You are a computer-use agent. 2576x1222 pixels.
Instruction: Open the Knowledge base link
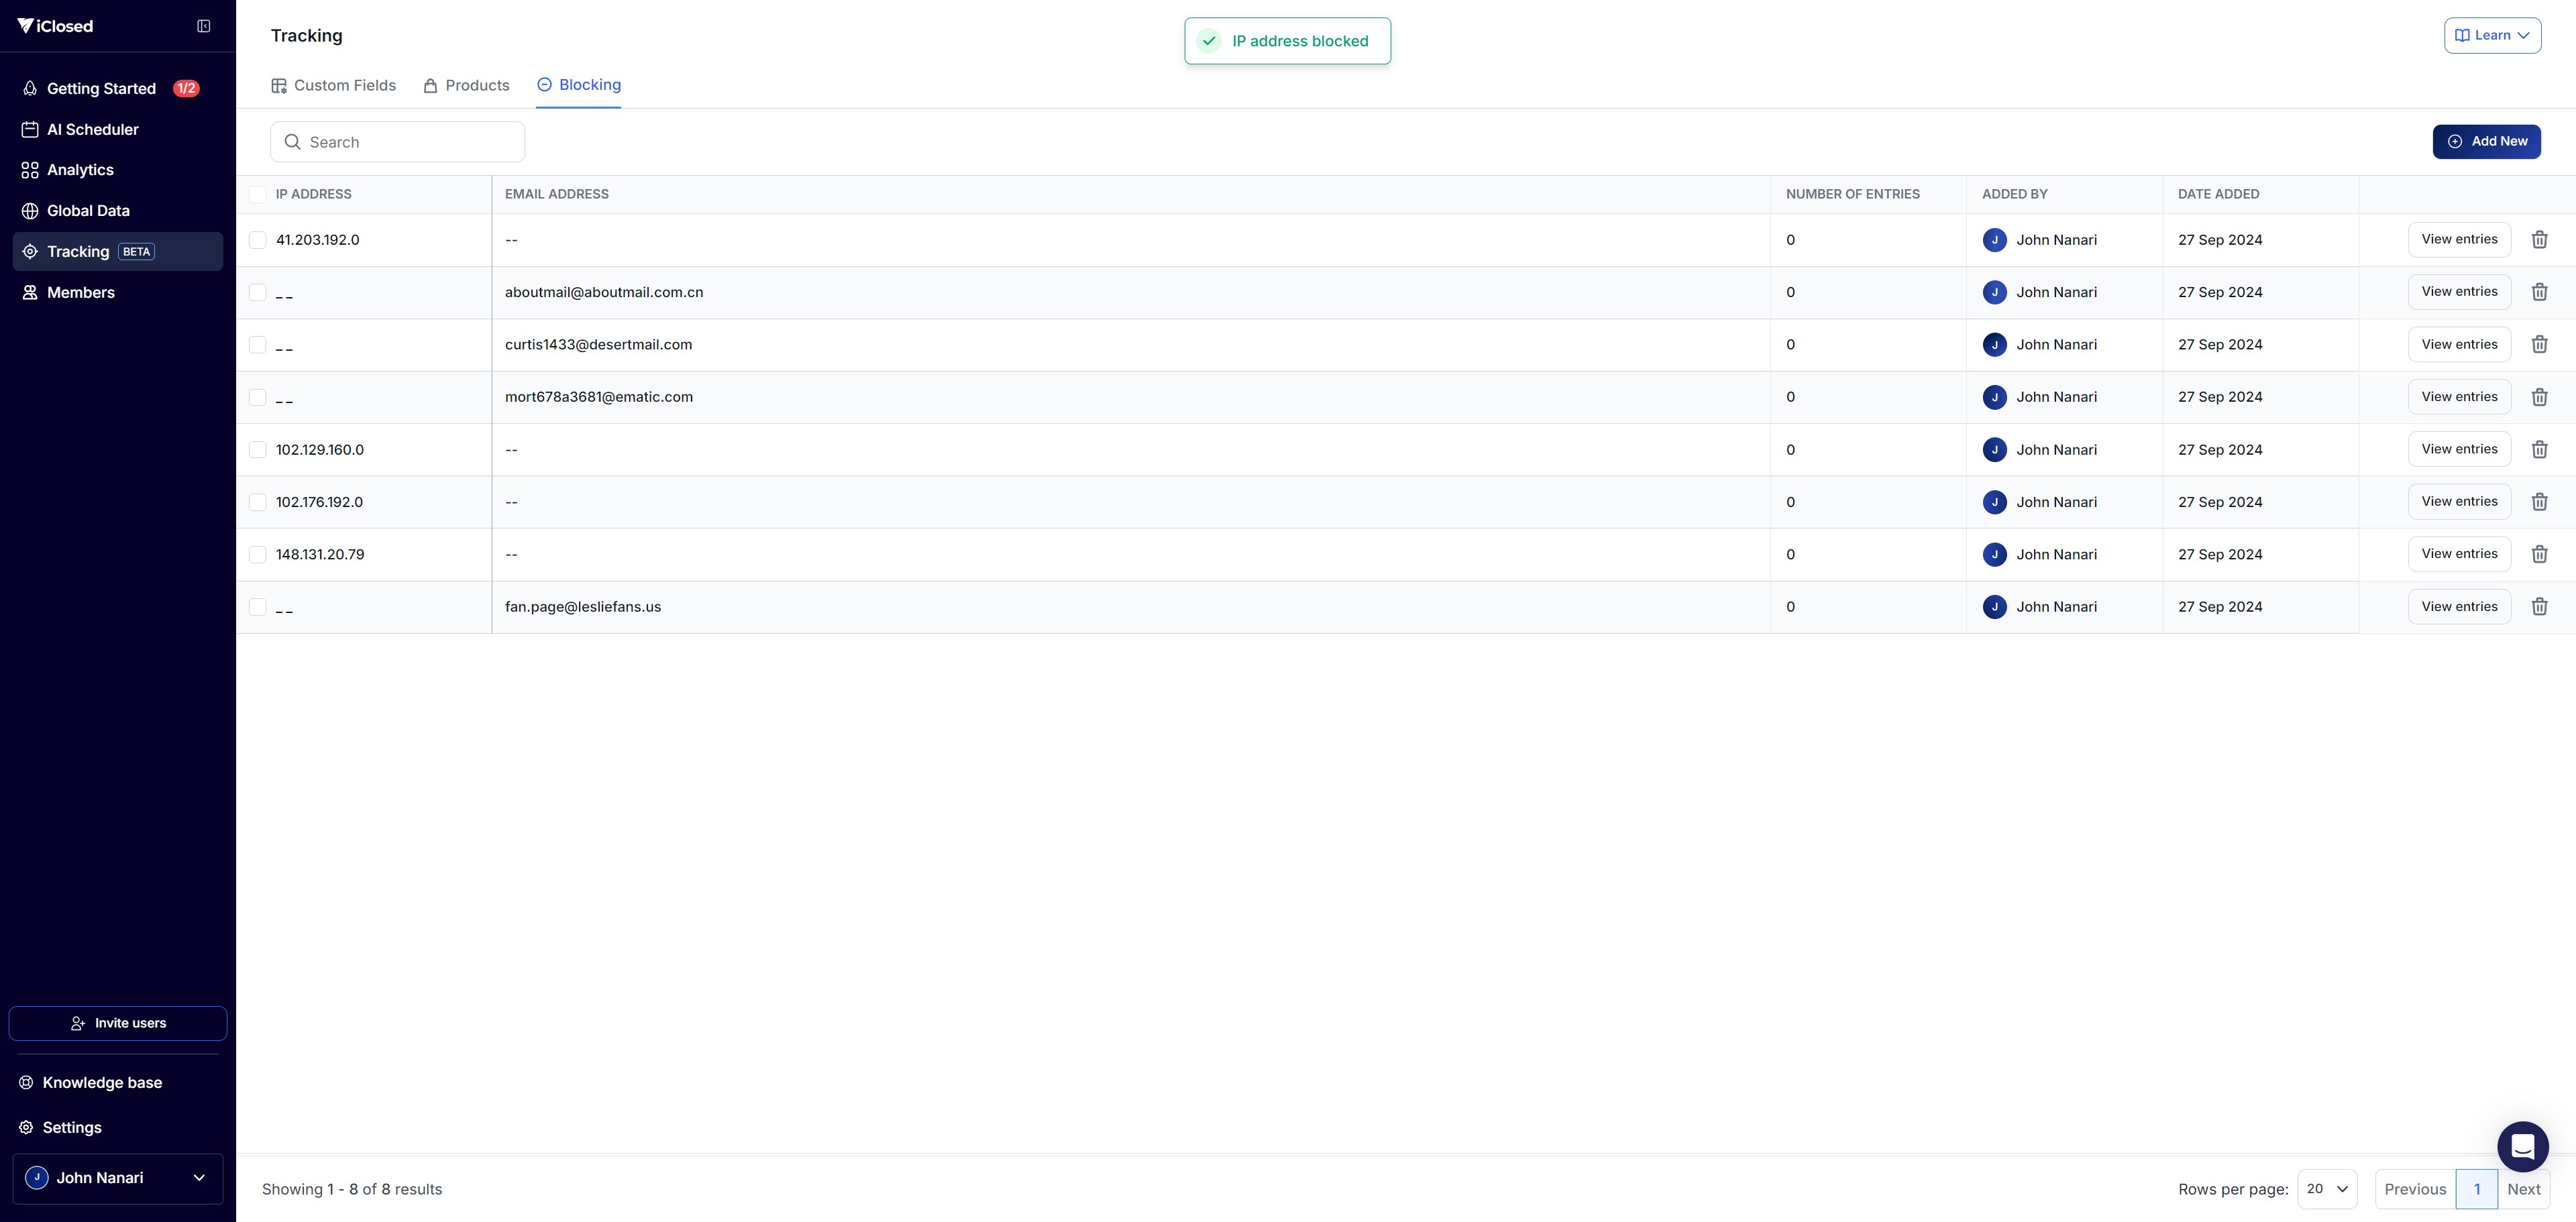102,1082
